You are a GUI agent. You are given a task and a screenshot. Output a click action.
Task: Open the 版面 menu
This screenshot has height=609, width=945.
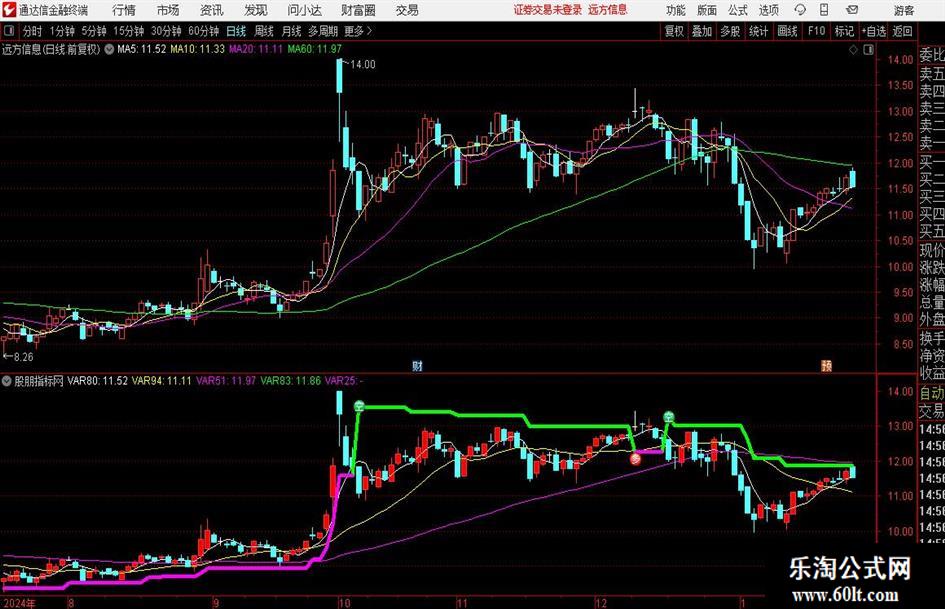pyautogui.click(x=707, y=10)
